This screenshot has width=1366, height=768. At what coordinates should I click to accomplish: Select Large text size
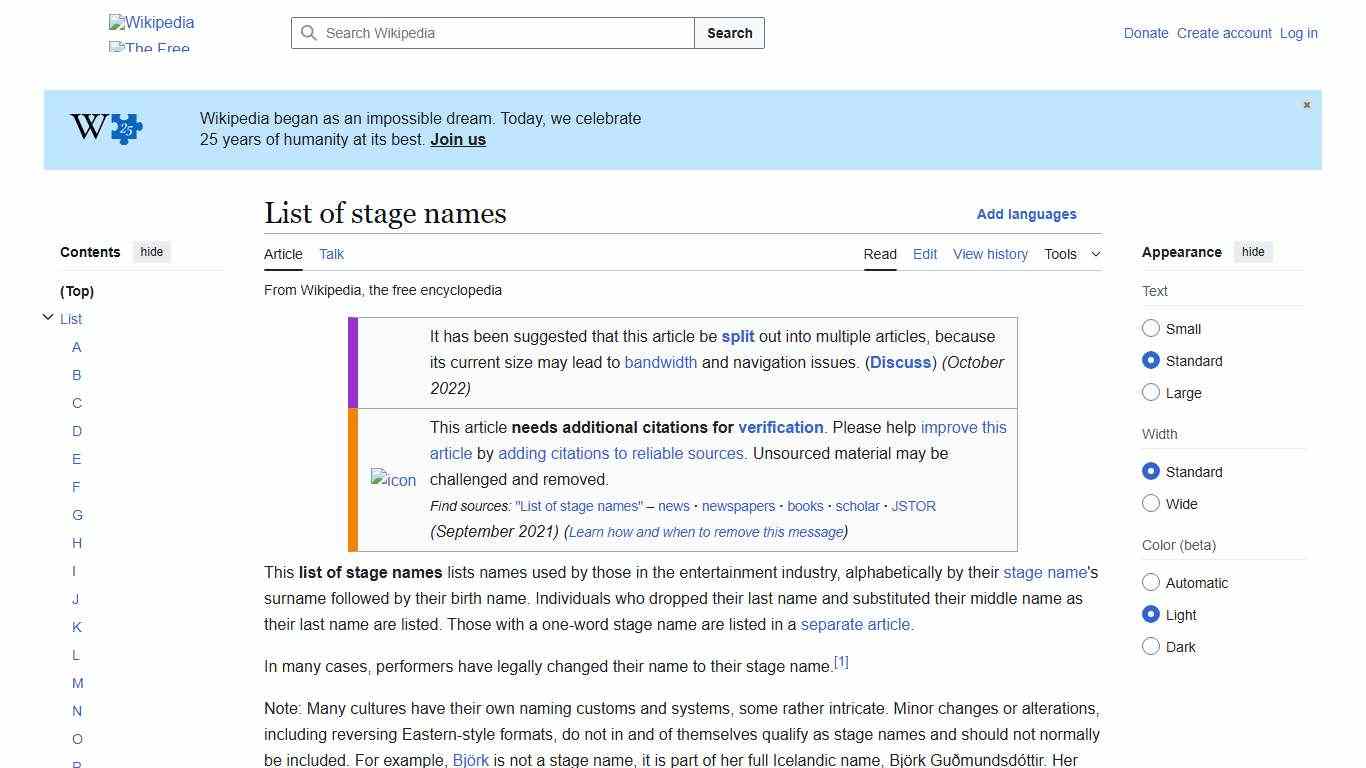point(1151,392)
